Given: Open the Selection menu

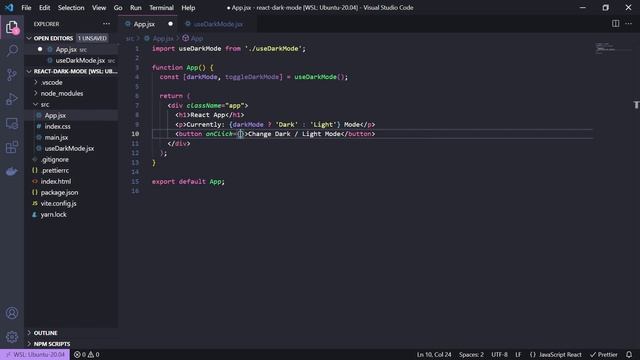Looking at the screenshot, I should click(x=71, y=8).
